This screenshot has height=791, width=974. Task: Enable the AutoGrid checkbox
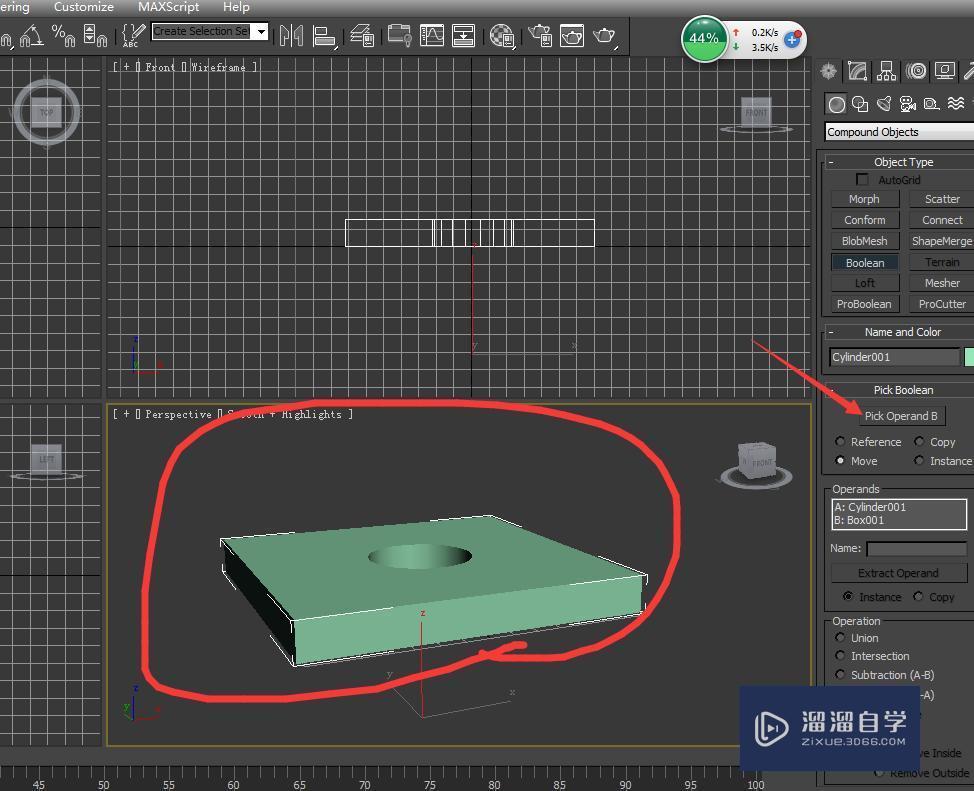(862, 179)
